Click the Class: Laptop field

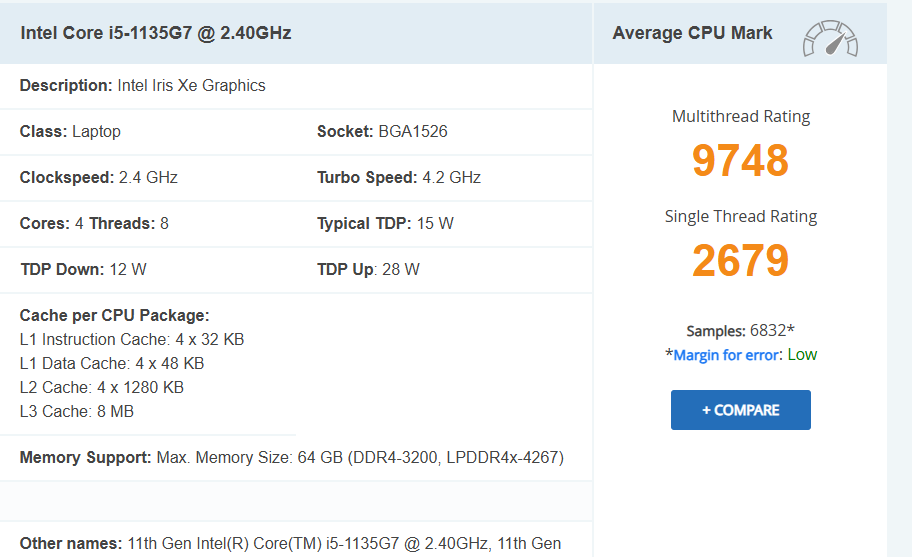(70, 132)
